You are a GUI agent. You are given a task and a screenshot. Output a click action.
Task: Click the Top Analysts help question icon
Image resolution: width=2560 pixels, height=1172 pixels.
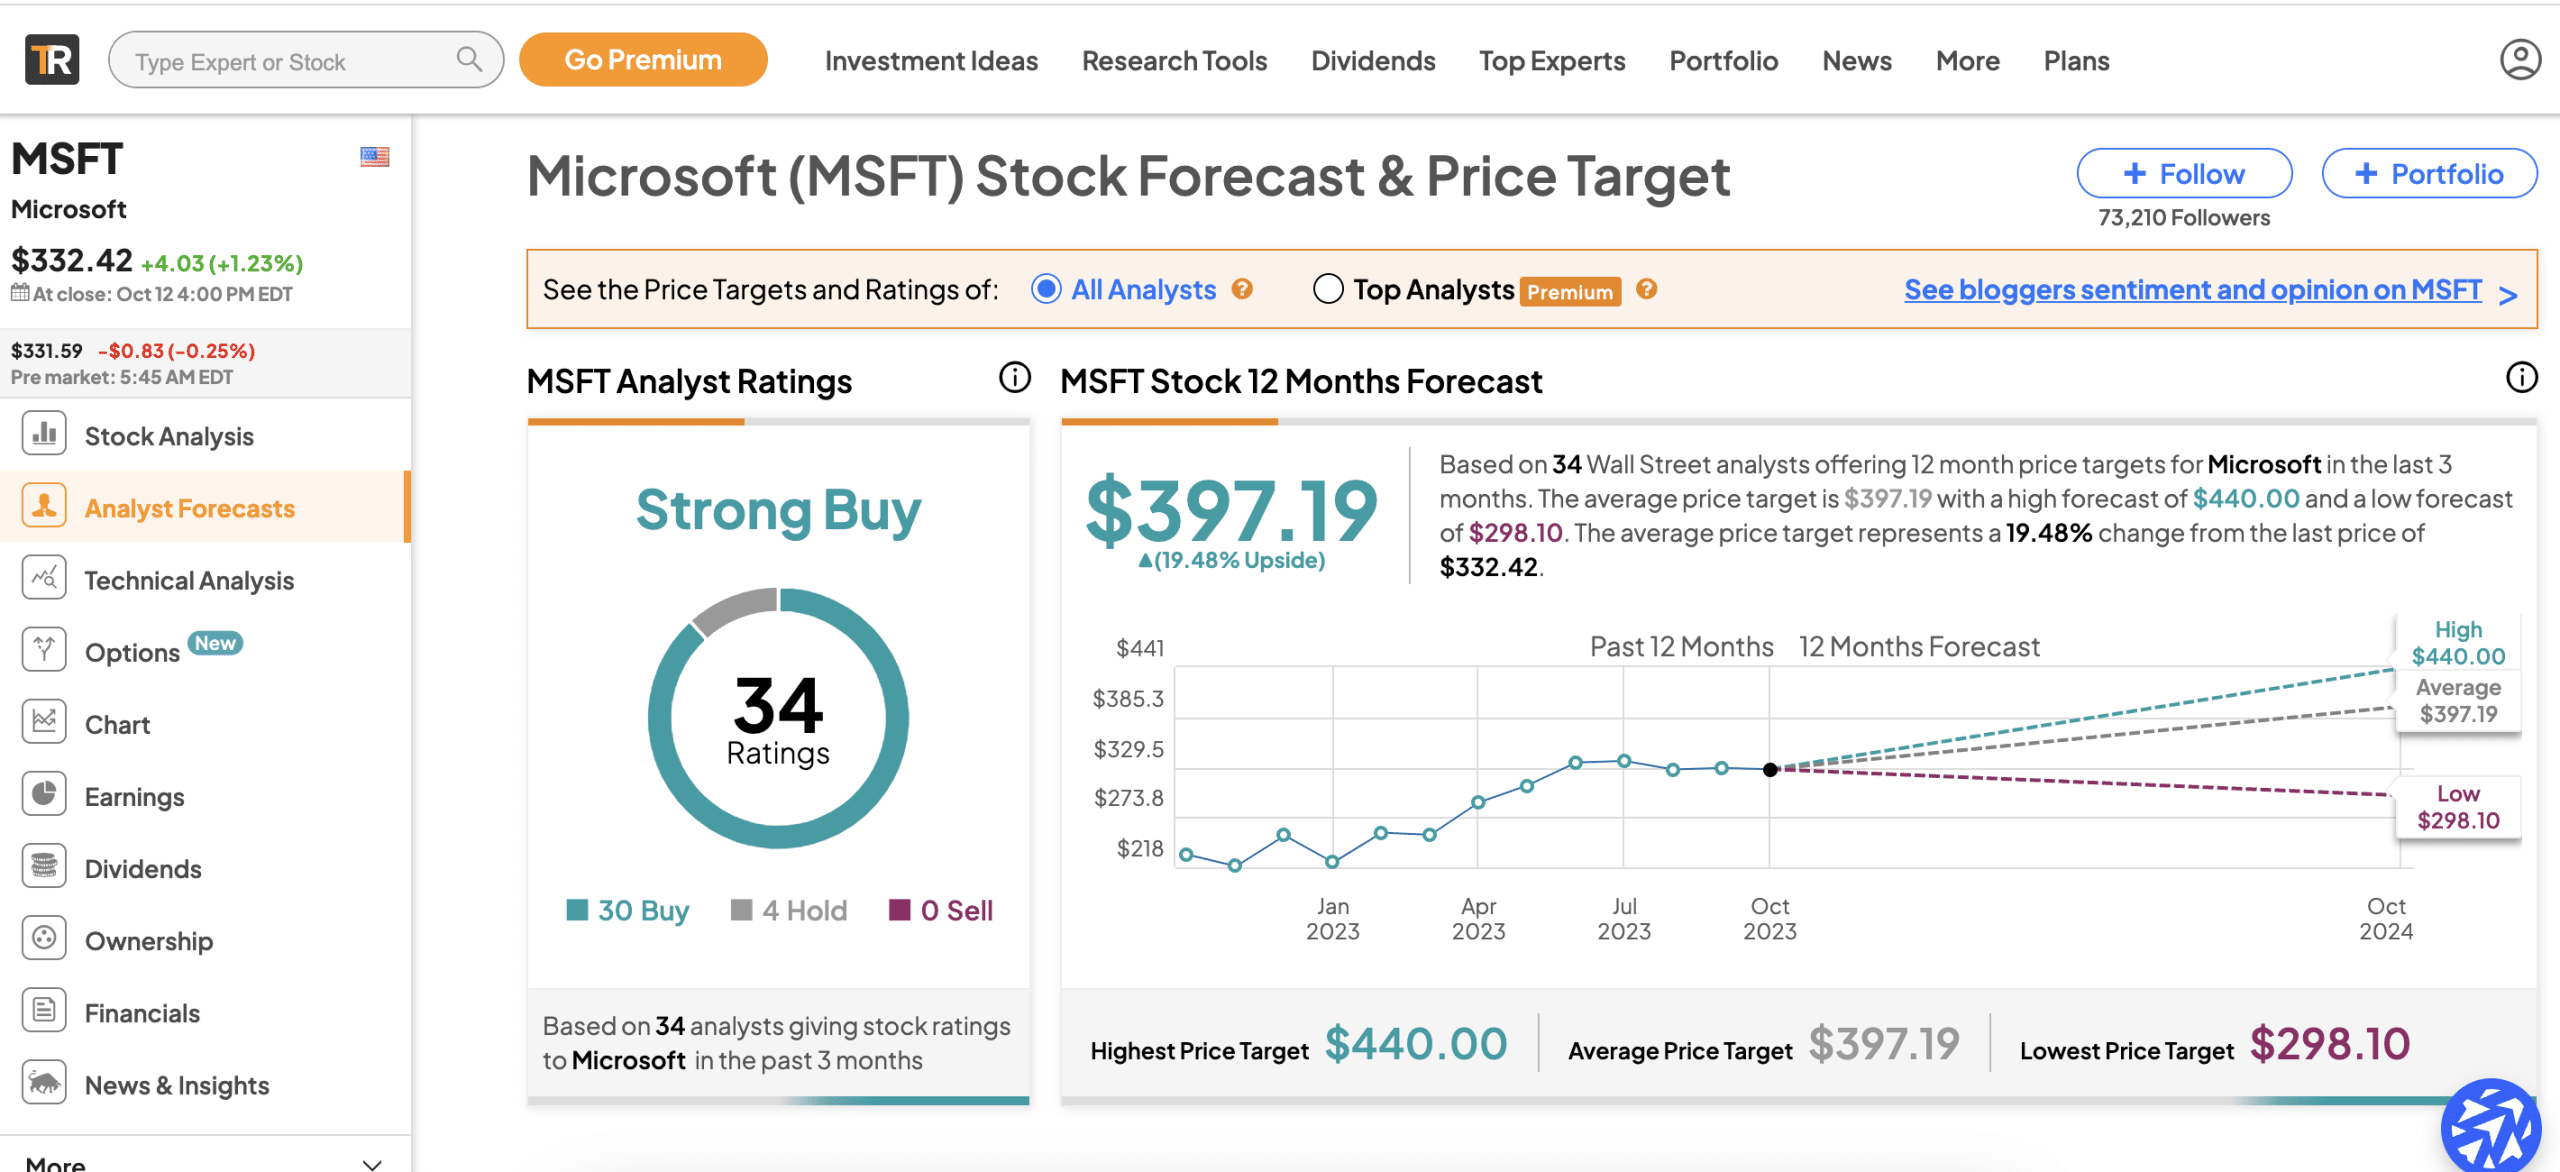pos(1646,289)
